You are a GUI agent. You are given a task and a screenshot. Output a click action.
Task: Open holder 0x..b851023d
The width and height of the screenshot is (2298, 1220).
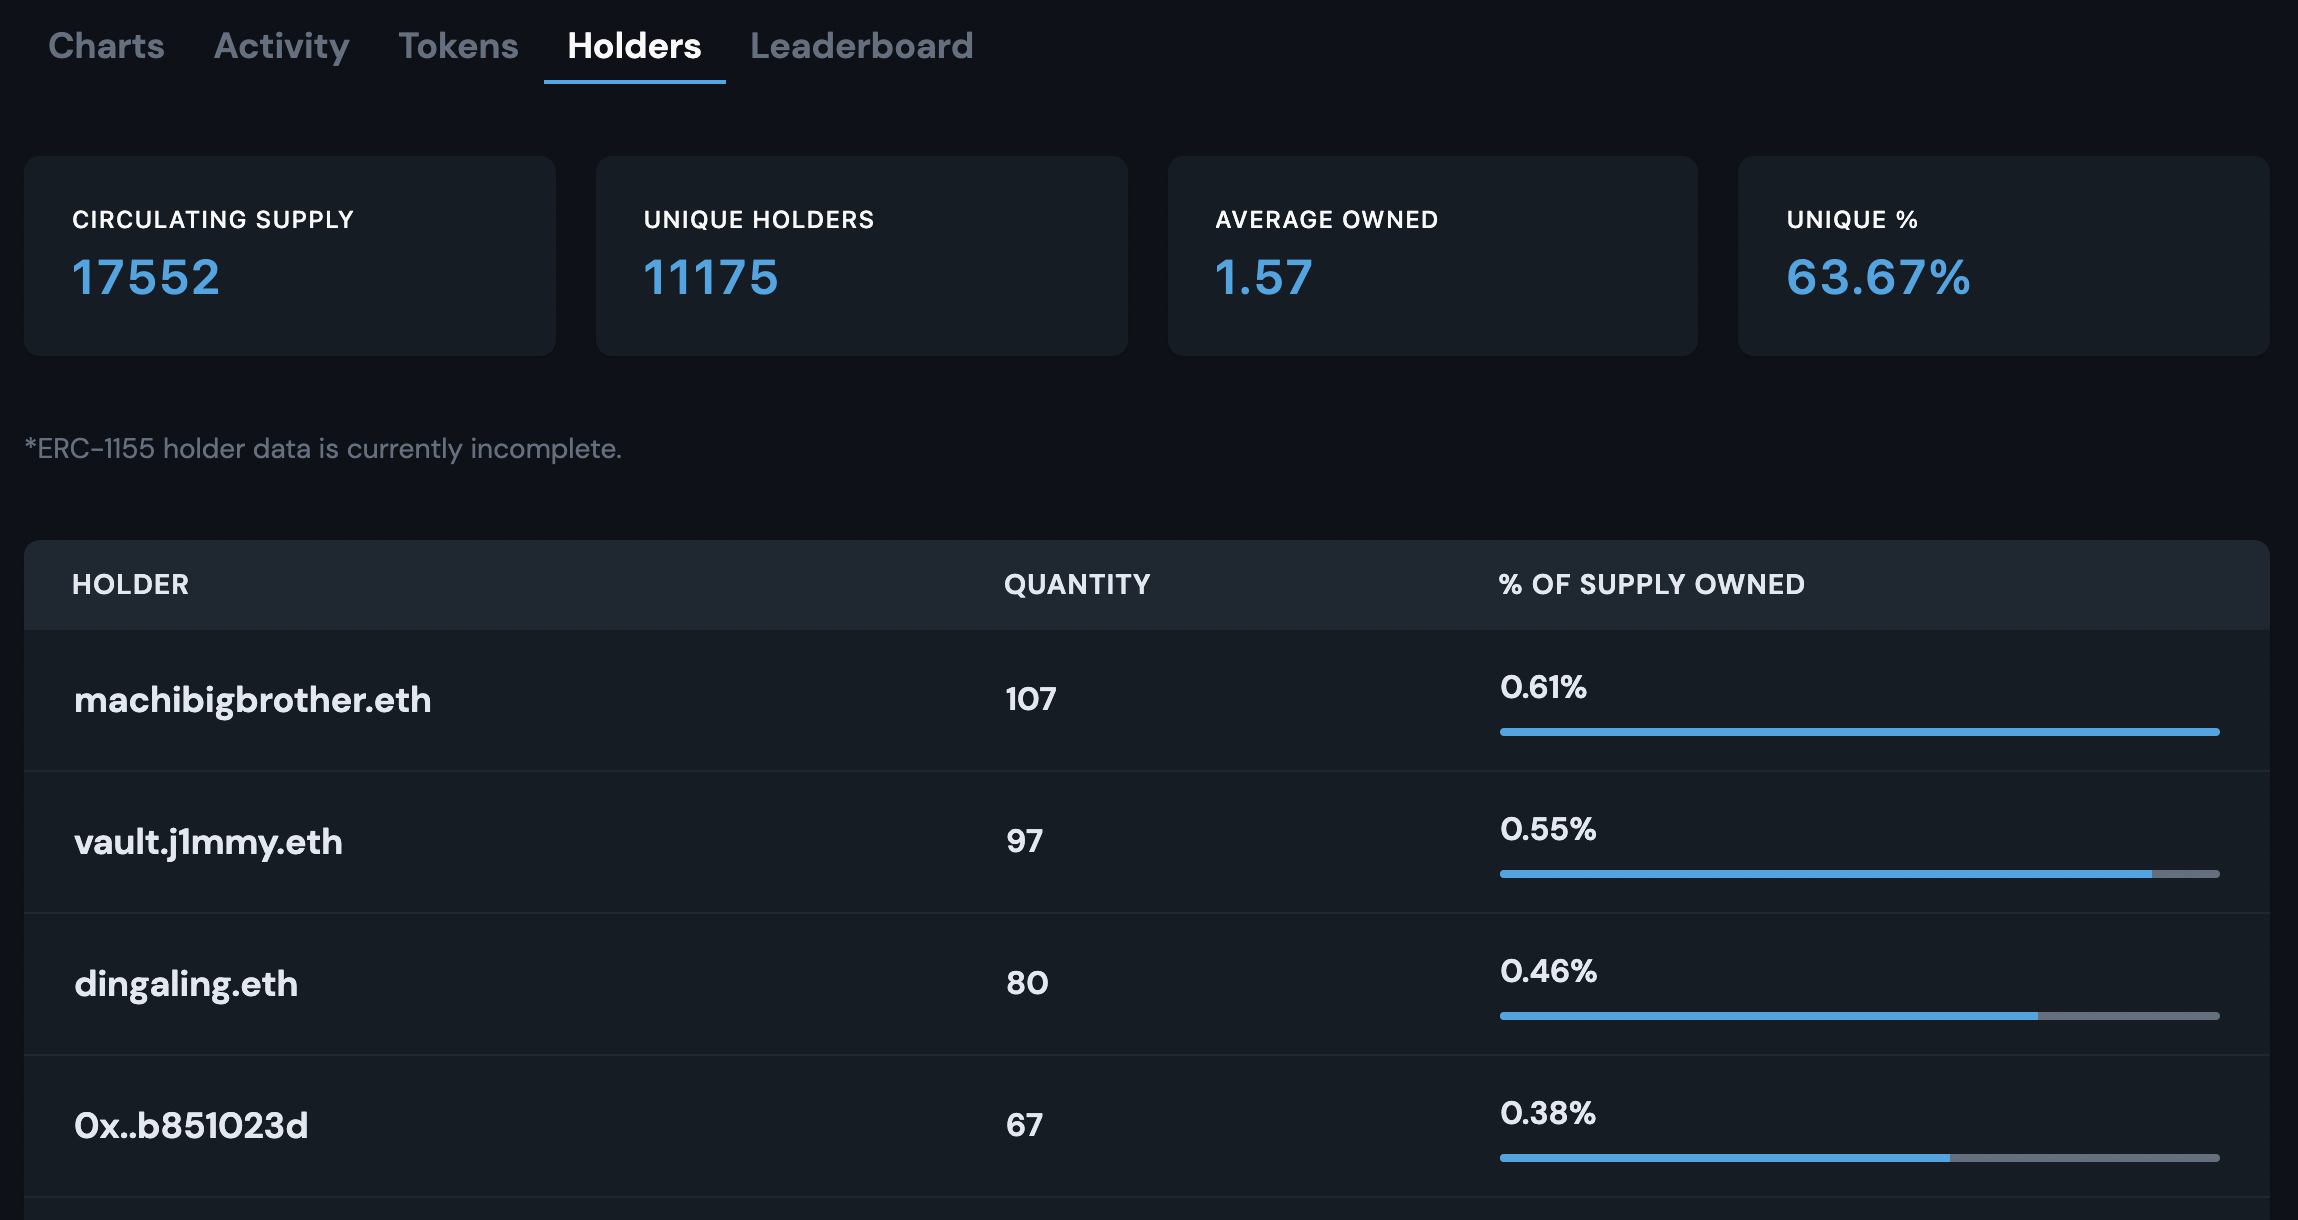[191, 1126]
